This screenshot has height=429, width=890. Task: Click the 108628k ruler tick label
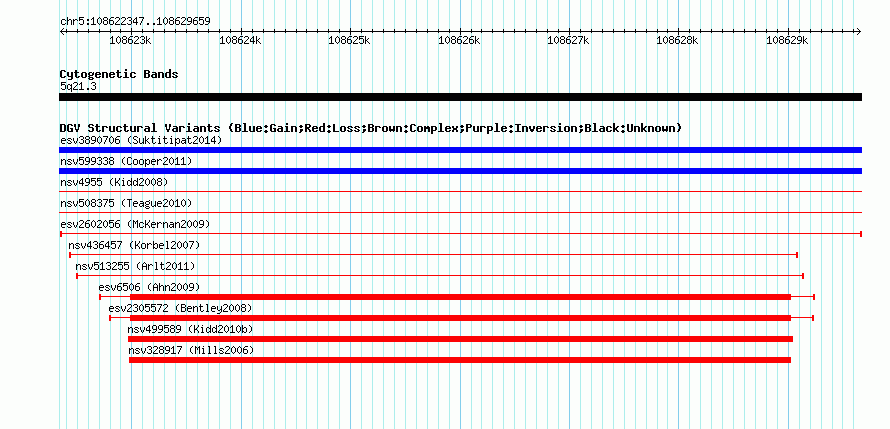pos(678,40)
